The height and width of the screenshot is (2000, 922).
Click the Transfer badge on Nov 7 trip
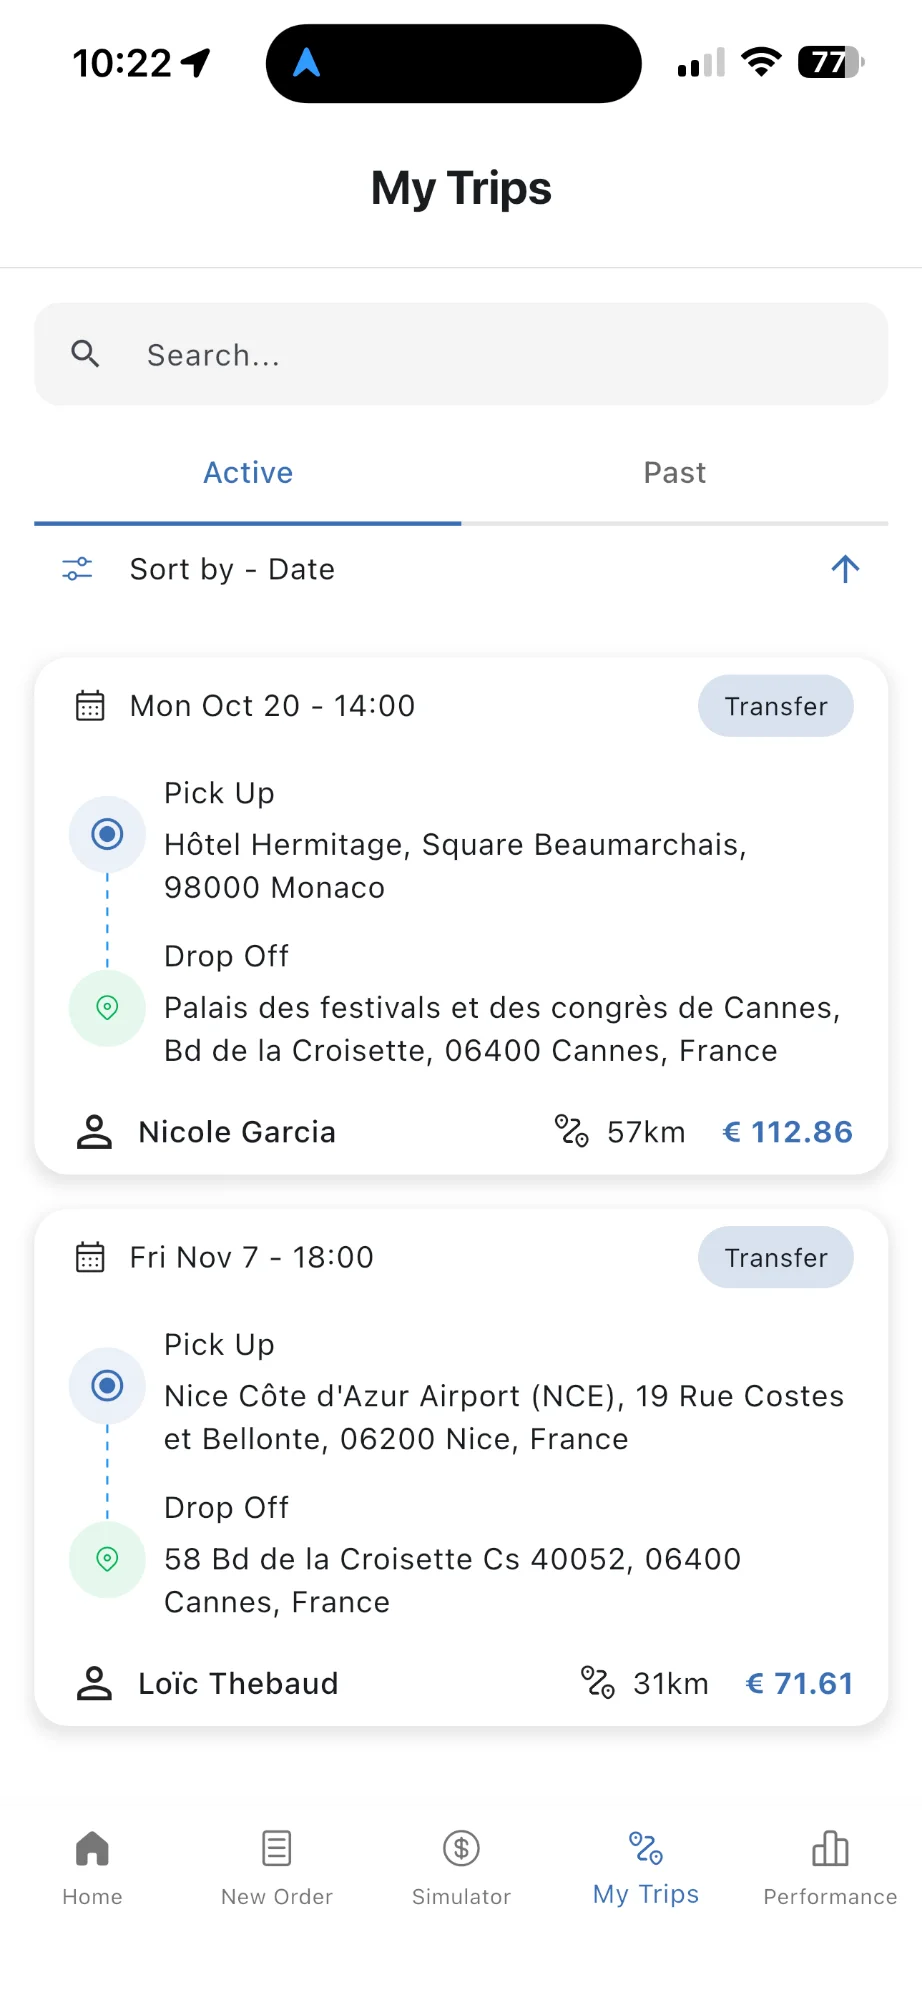pyautogui.click(x=775, y=1258)
